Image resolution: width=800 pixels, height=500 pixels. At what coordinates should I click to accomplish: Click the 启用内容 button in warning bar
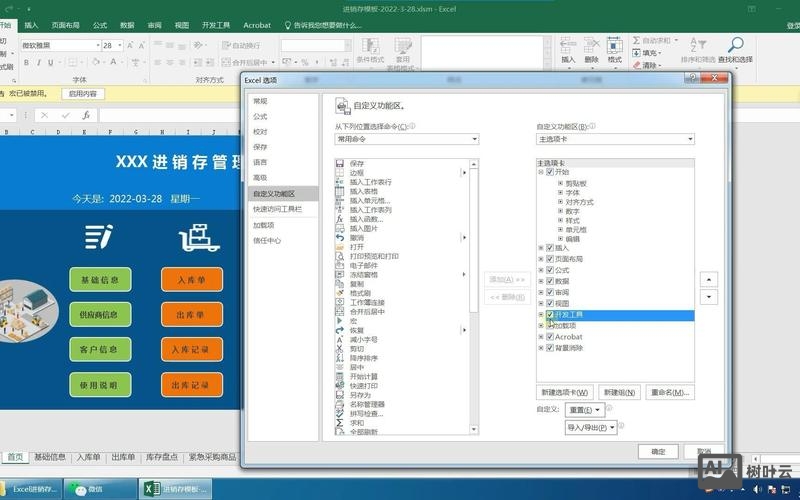pyautogui.click(x=83, y=94)
